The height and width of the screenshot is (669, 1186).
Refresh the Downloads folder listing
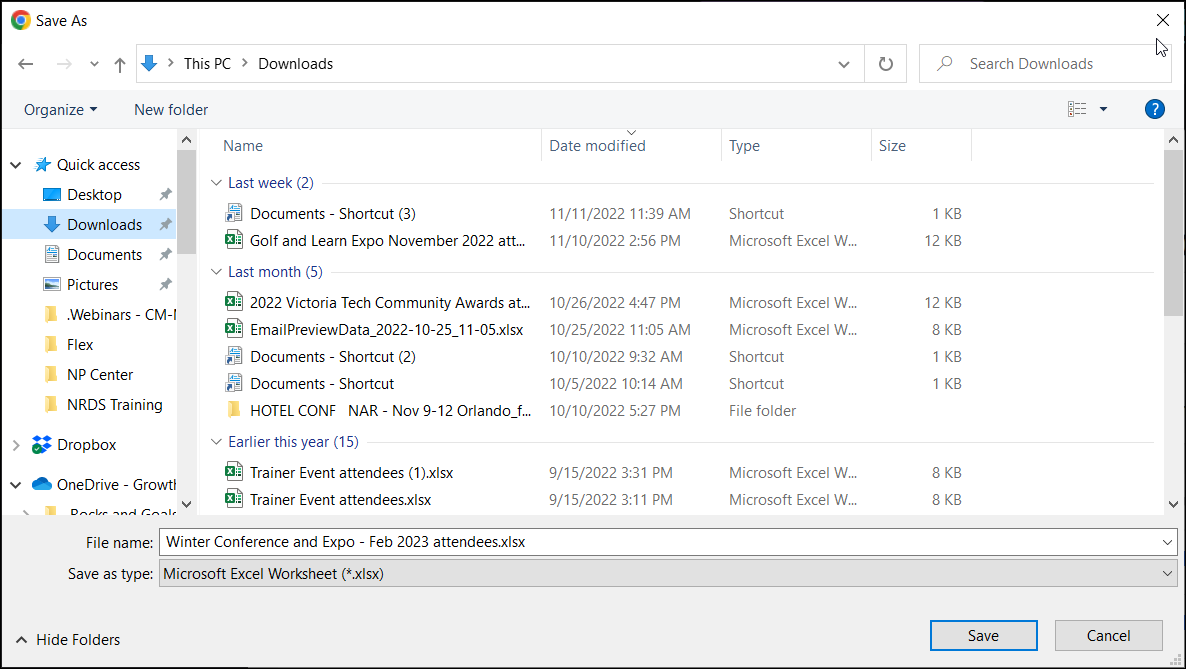(885, 64)
